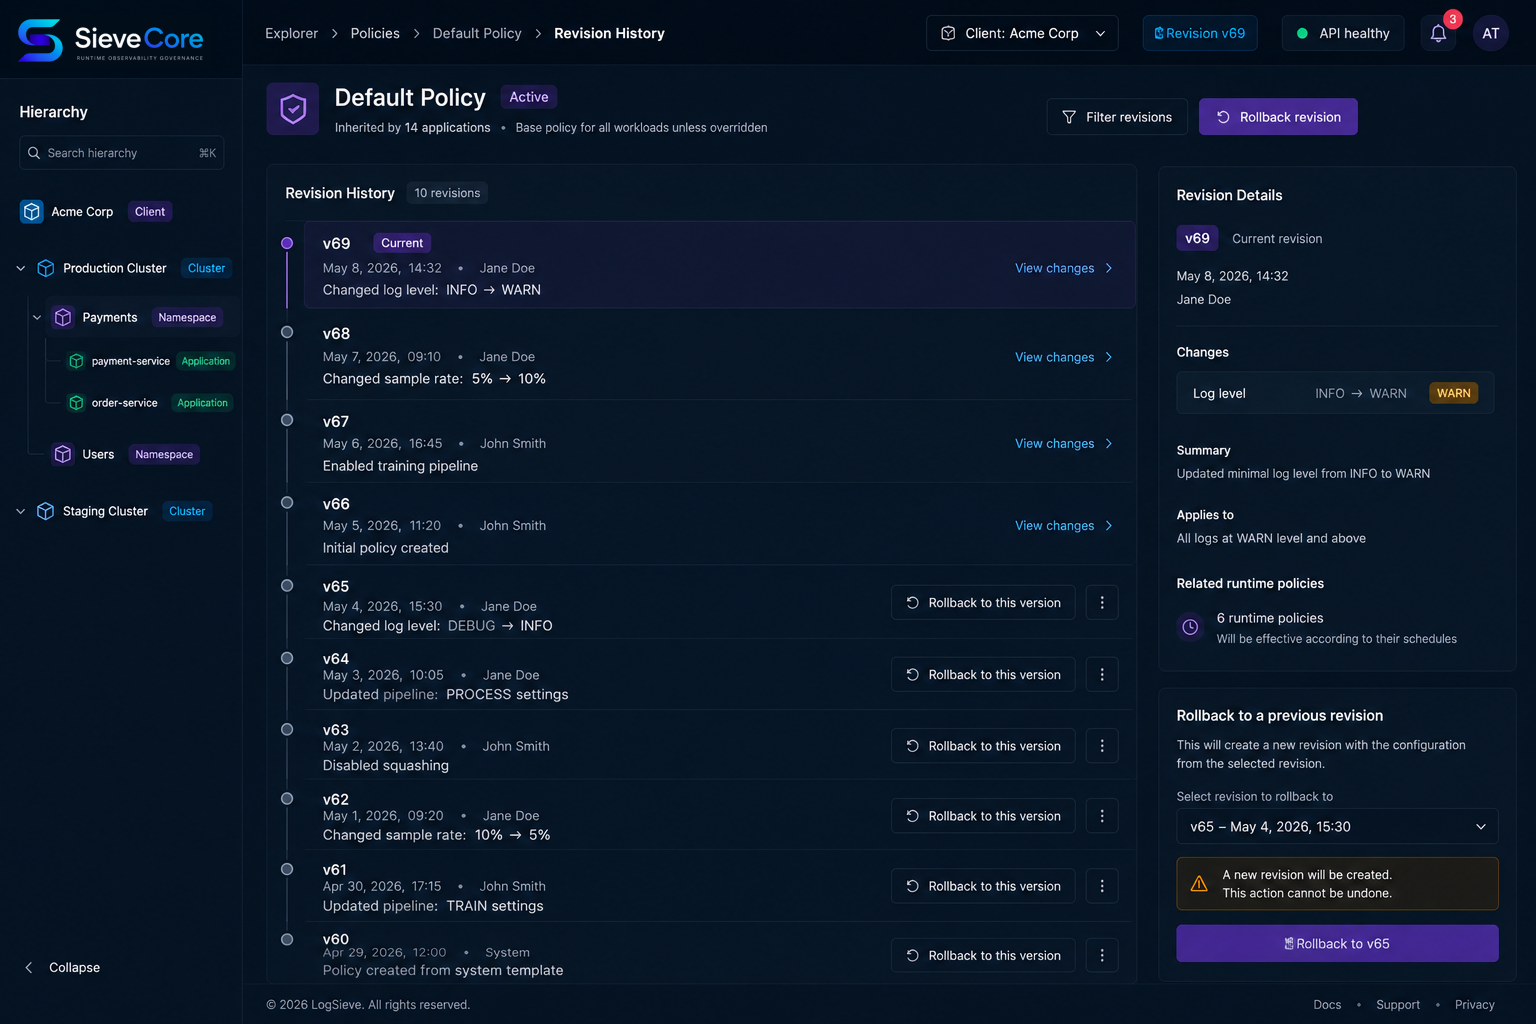This screenshot has width=1536, height=1024.
Task: Click the Revision v69 chip in header
Action: pos(1200,33)
